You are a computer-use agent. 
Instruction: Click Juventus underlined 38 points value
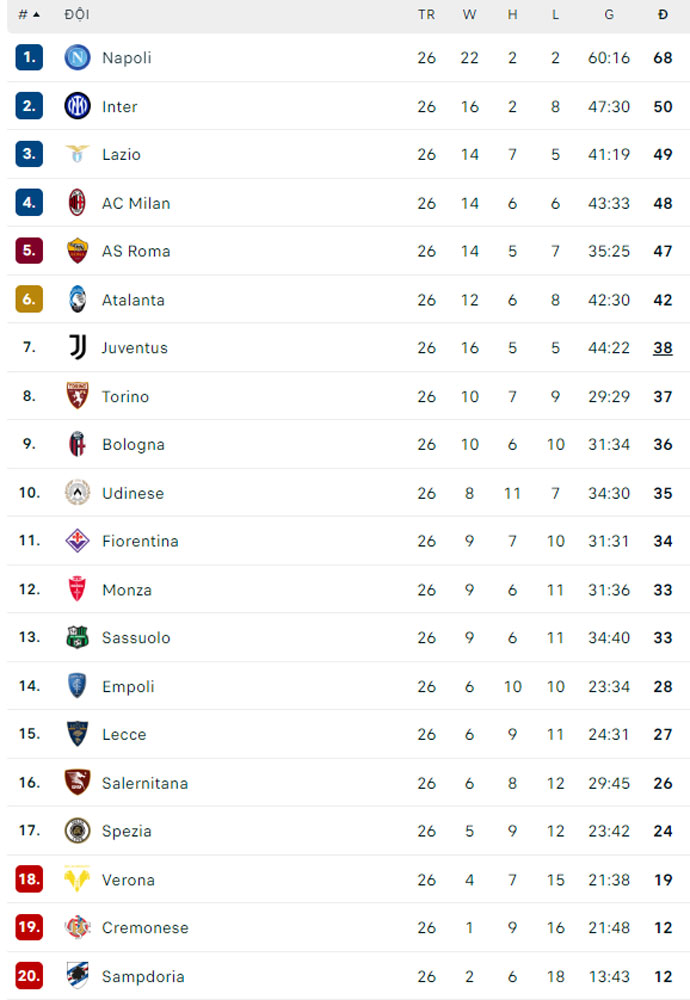(662, 348)
